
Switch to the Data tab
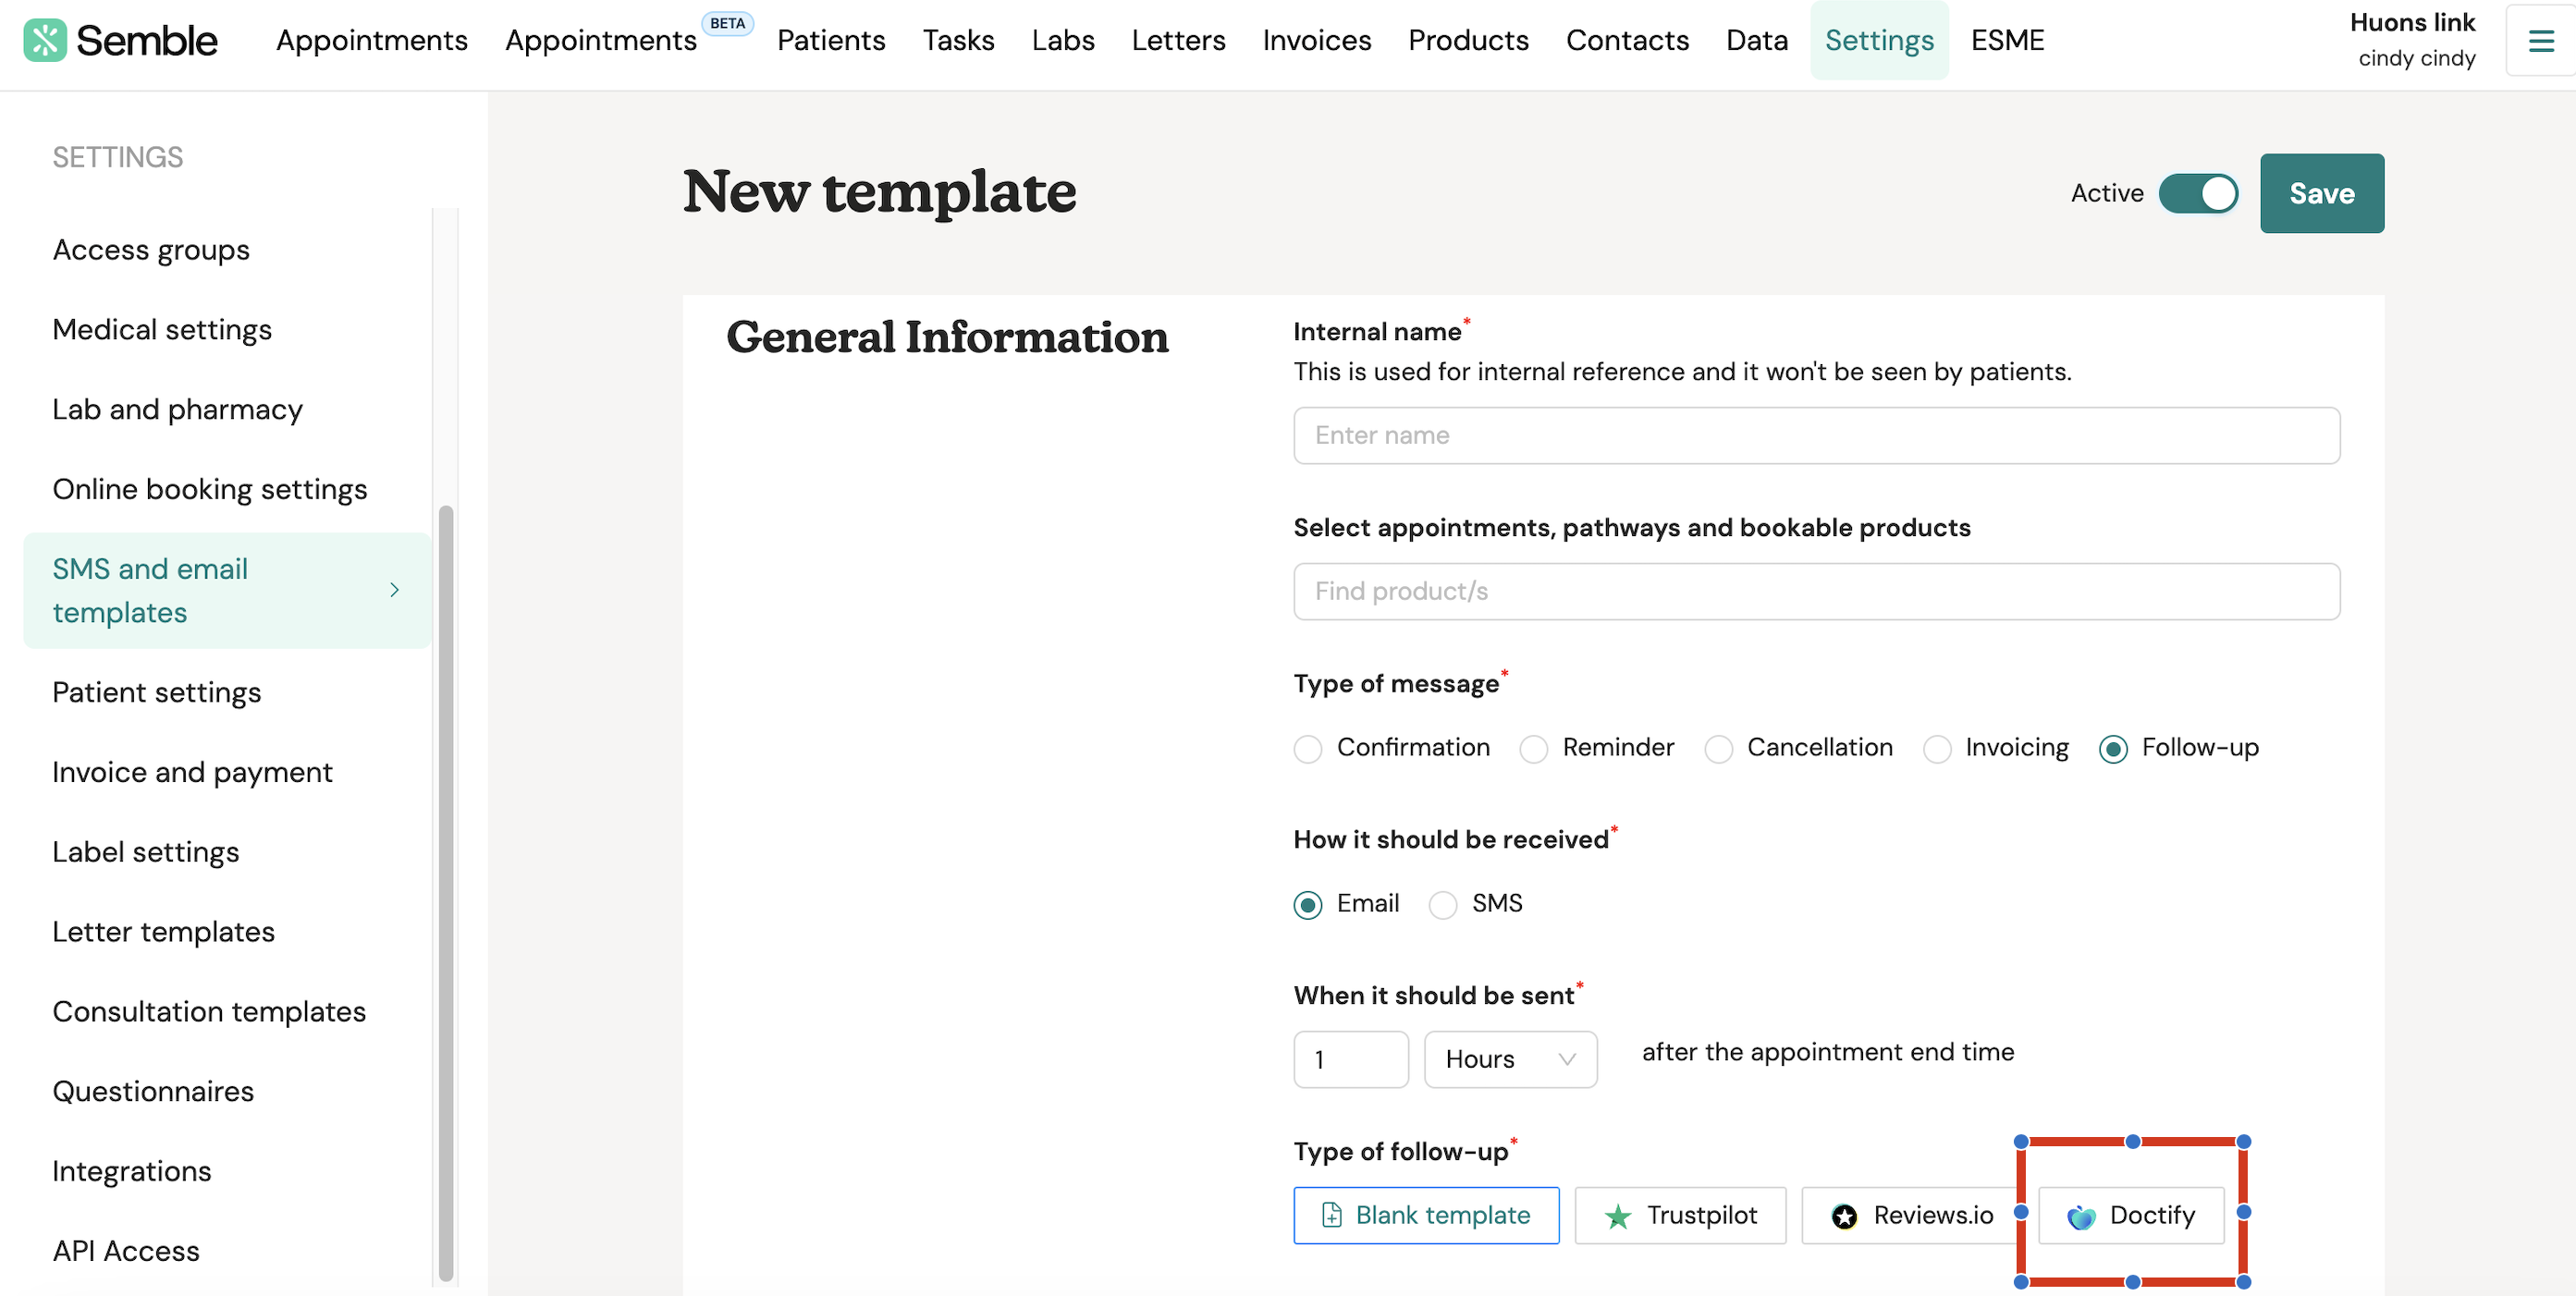[x=1757, y=40]
